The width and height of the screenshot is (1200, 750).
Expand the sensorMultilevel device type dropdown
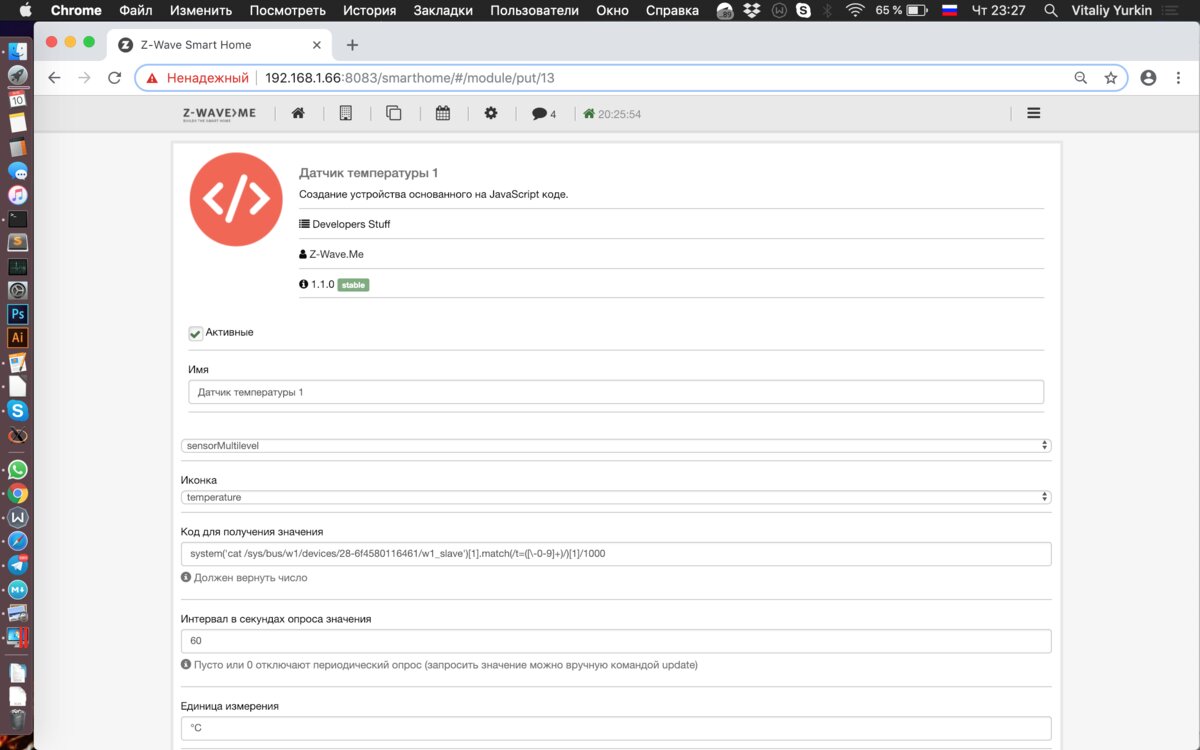(615, 446)
